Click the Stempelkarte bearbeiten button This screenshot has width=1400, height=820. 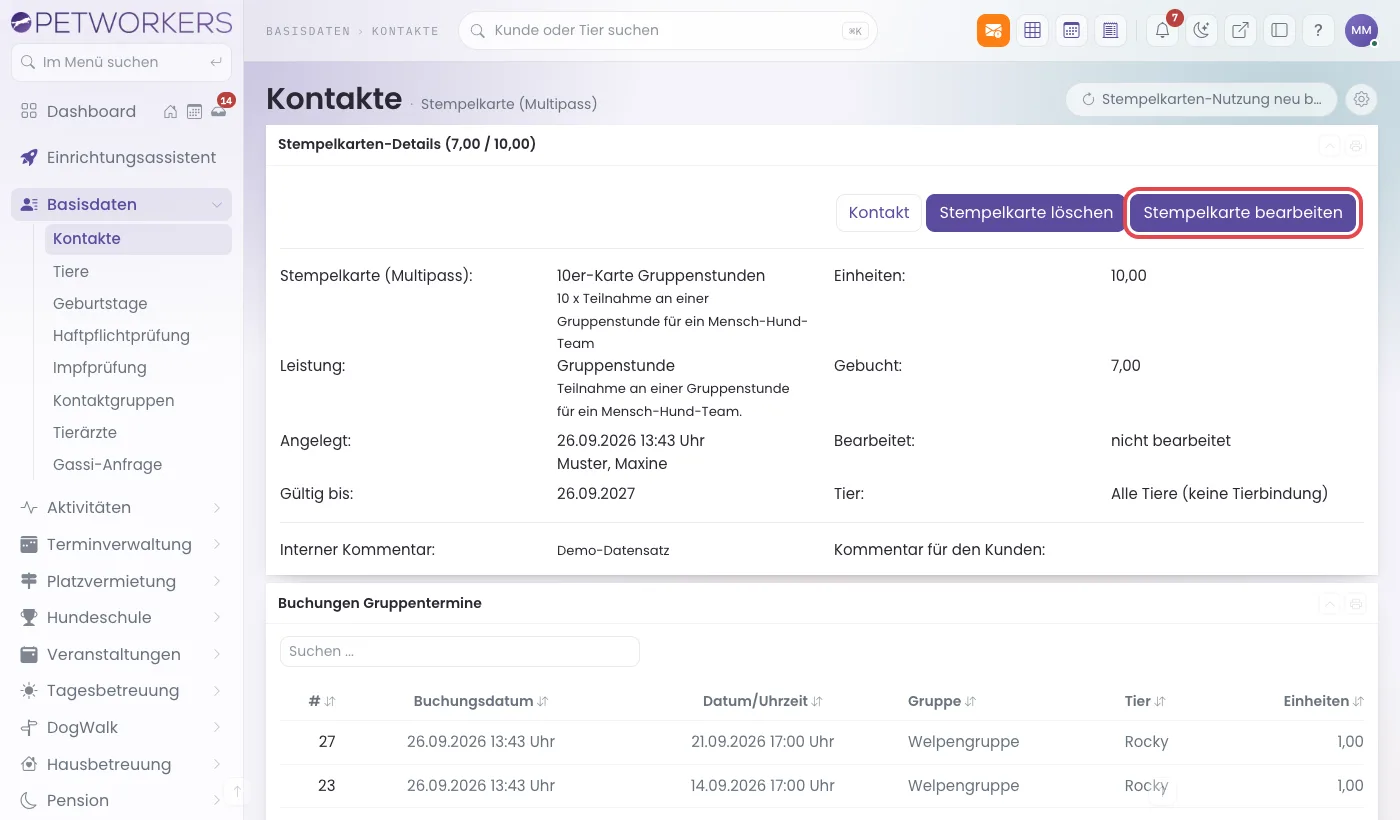tap(1243, 212)
